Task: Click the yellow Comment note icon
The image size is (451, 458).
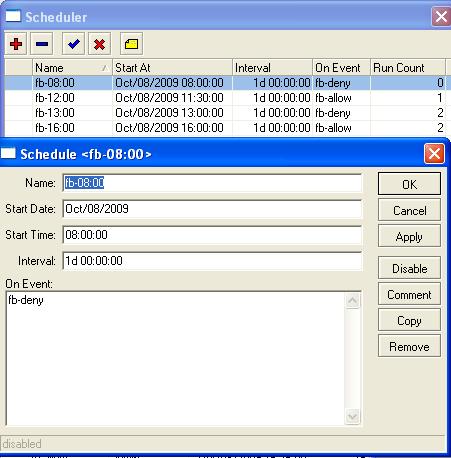Action: click(131, 44)
